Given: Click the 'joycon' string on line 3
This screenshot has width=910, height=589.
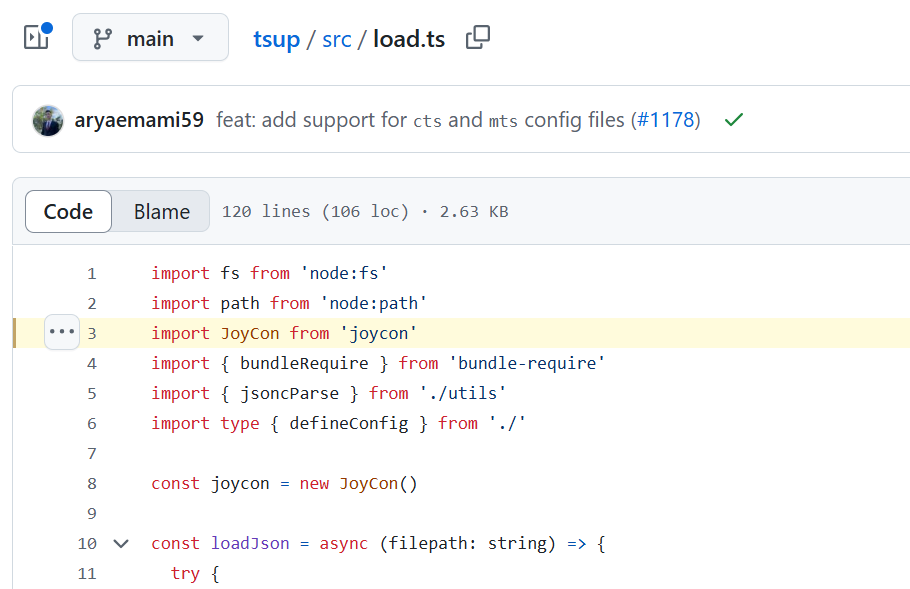Looking at the screenshot, I should [x=378, y=333].
